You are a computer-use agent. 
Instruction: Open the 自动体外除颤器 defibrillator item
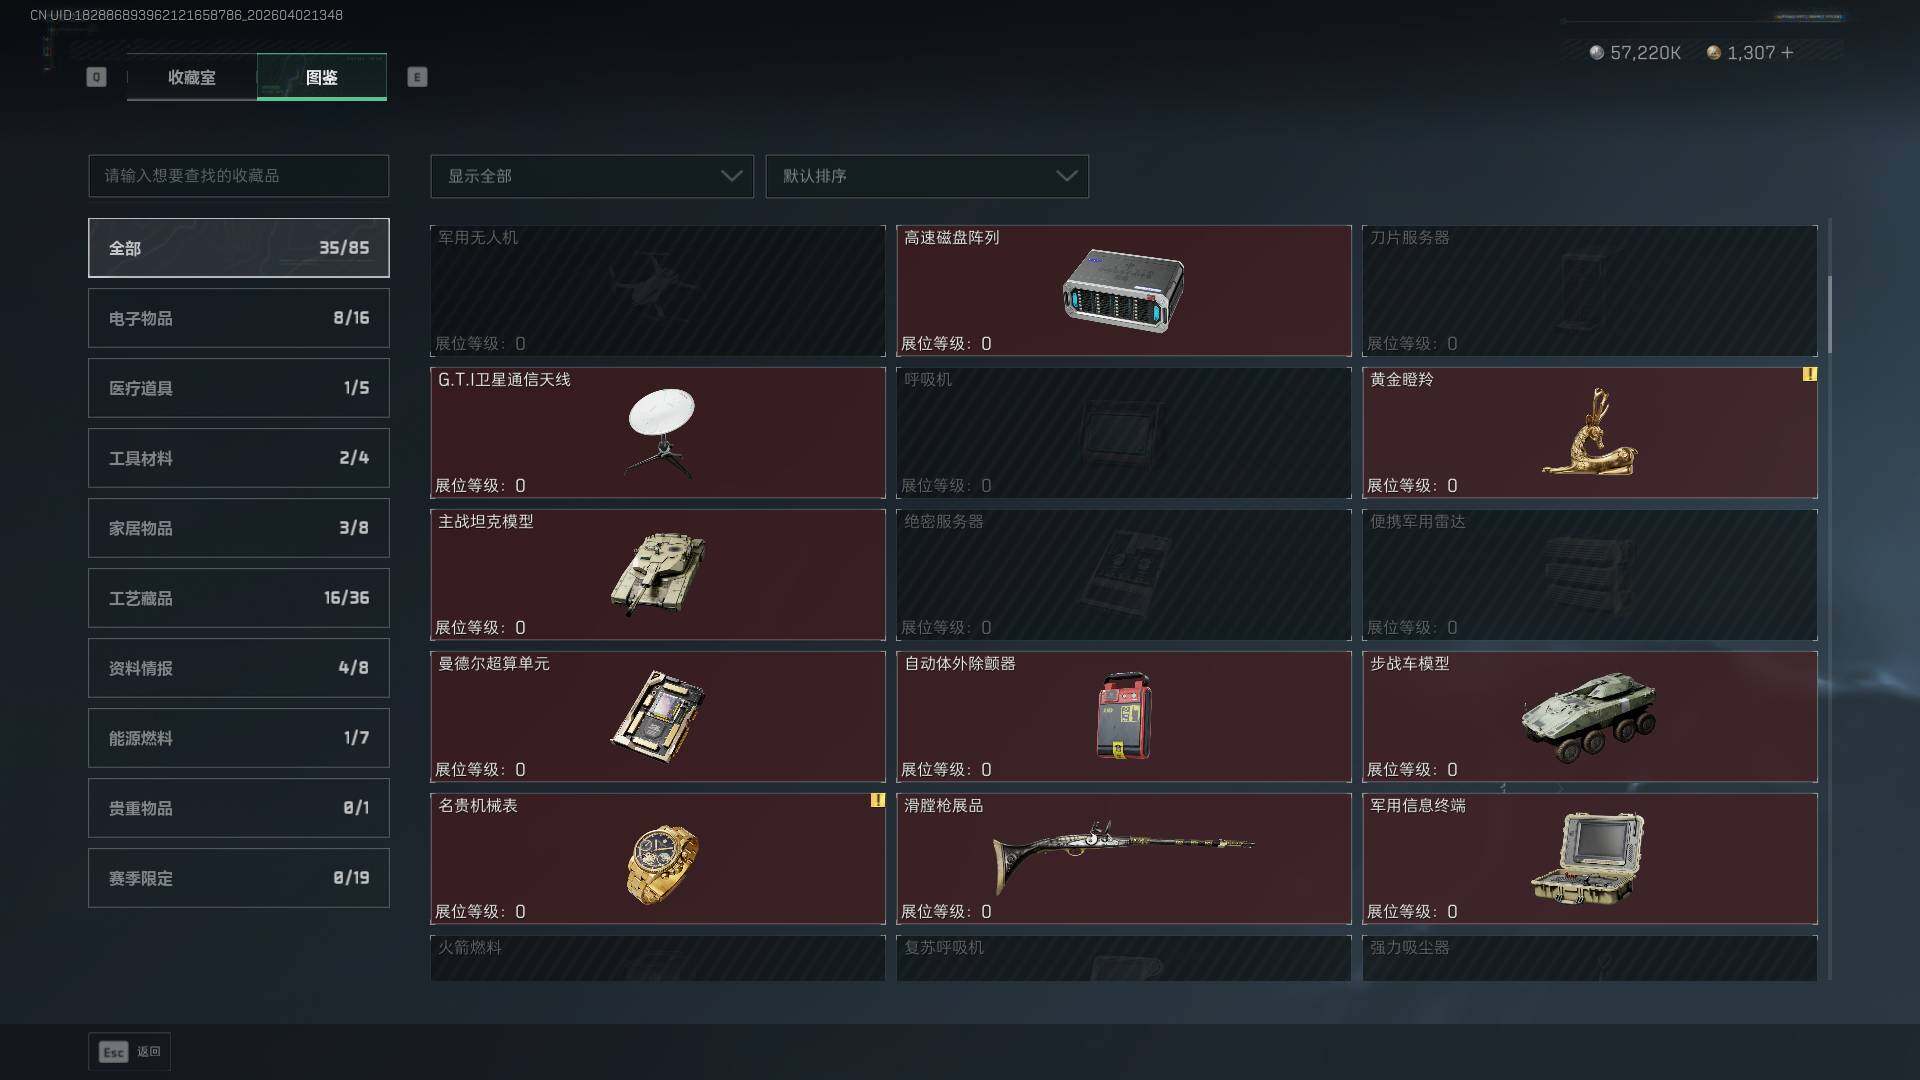tap(1123, 717)
